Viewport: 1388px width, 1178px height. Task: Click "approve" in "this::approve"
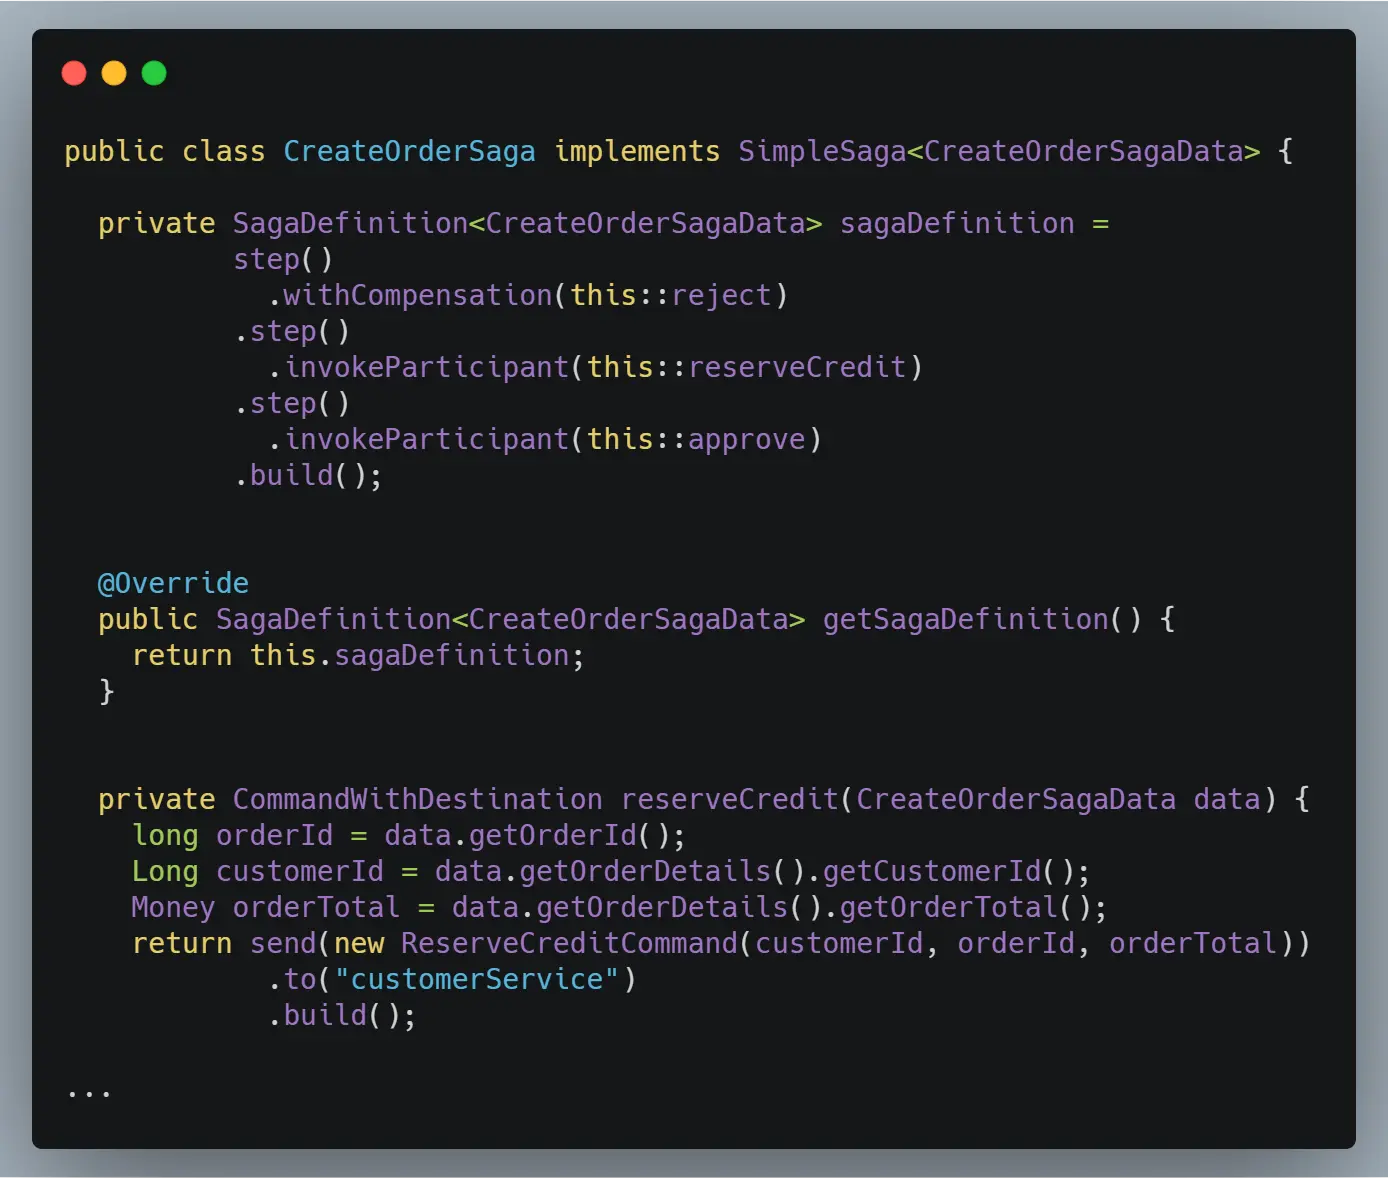click(747, 439)
